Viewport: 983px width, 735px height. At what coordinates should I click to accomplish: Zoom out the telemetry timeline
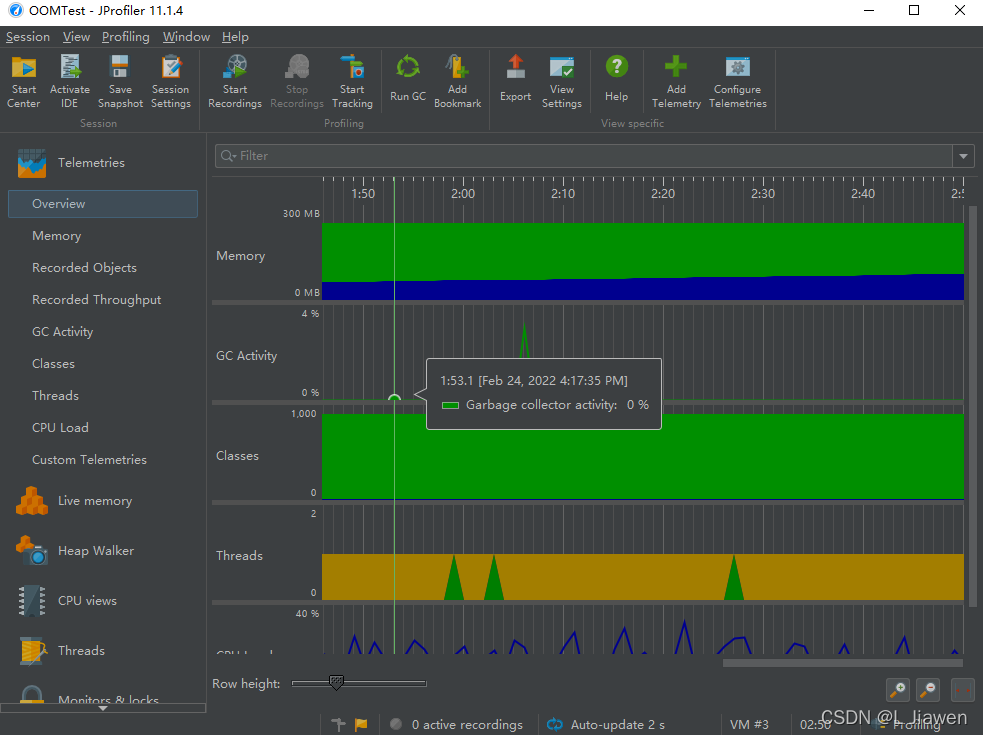pyautogui.click(x=928, y=690)
